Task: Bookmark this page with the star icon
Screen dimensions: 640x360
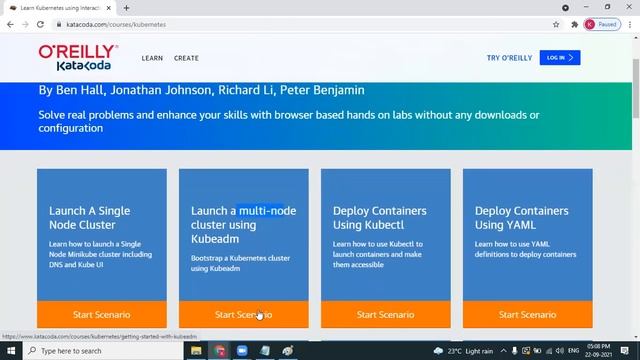Action: [556, 24]
